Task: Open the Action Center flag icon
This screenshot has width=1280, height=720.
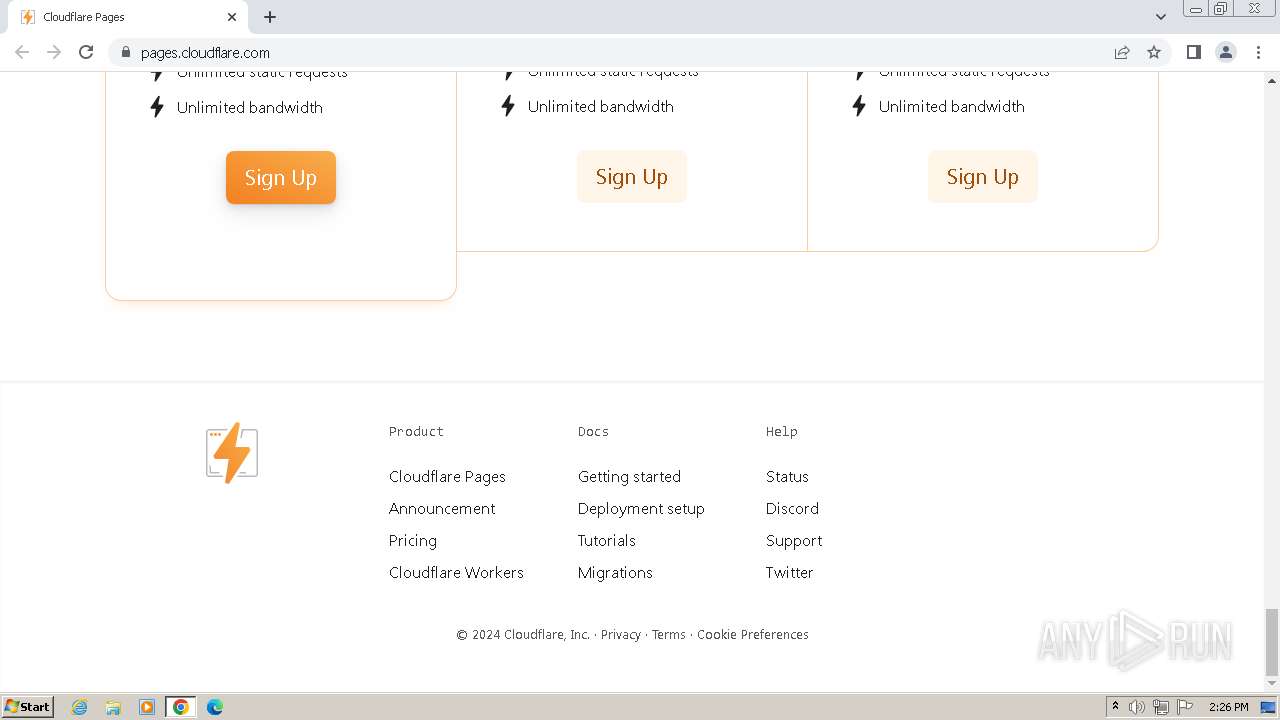Action: point(1185,707)
